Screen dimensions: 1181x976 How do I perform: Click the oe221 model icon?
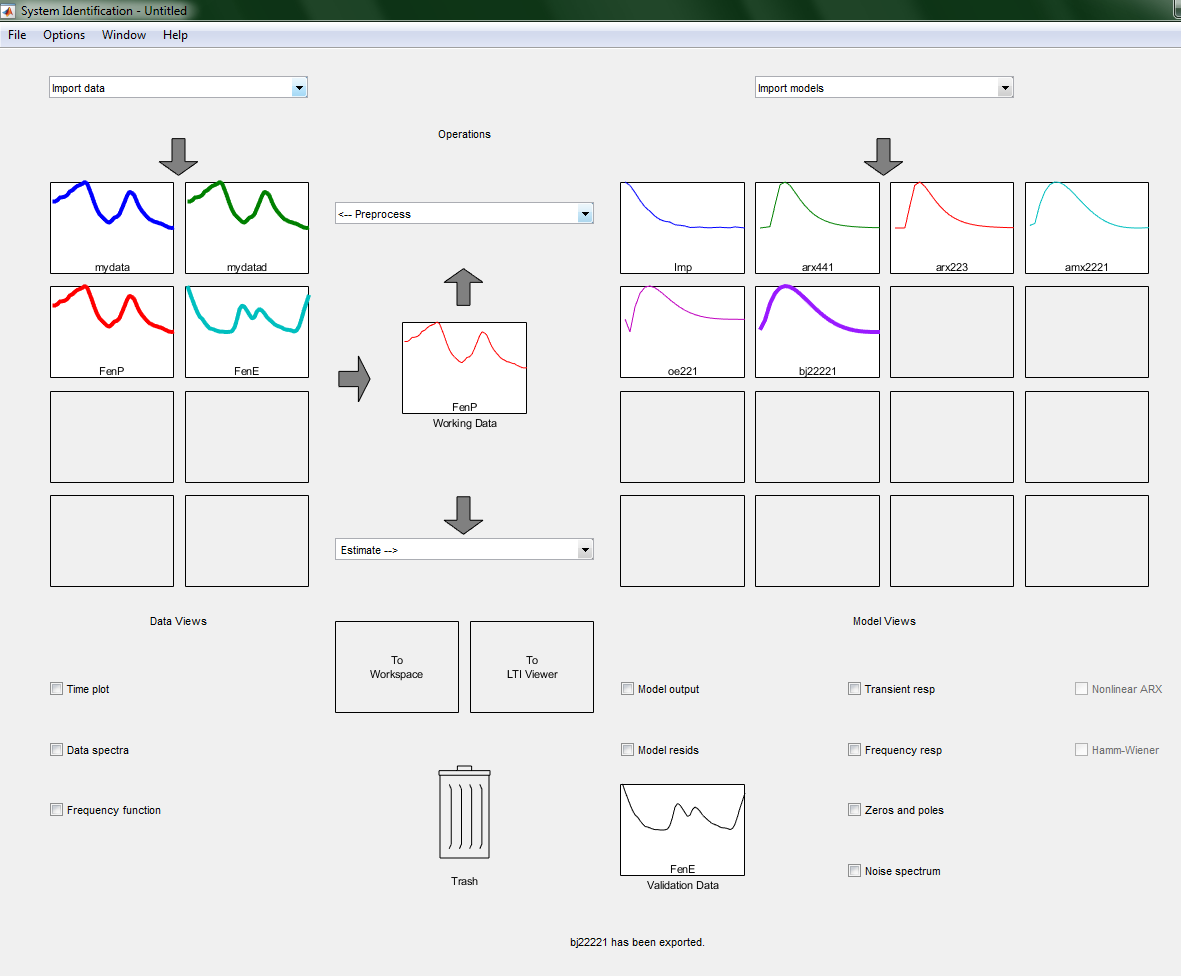[x=682, y=331]
